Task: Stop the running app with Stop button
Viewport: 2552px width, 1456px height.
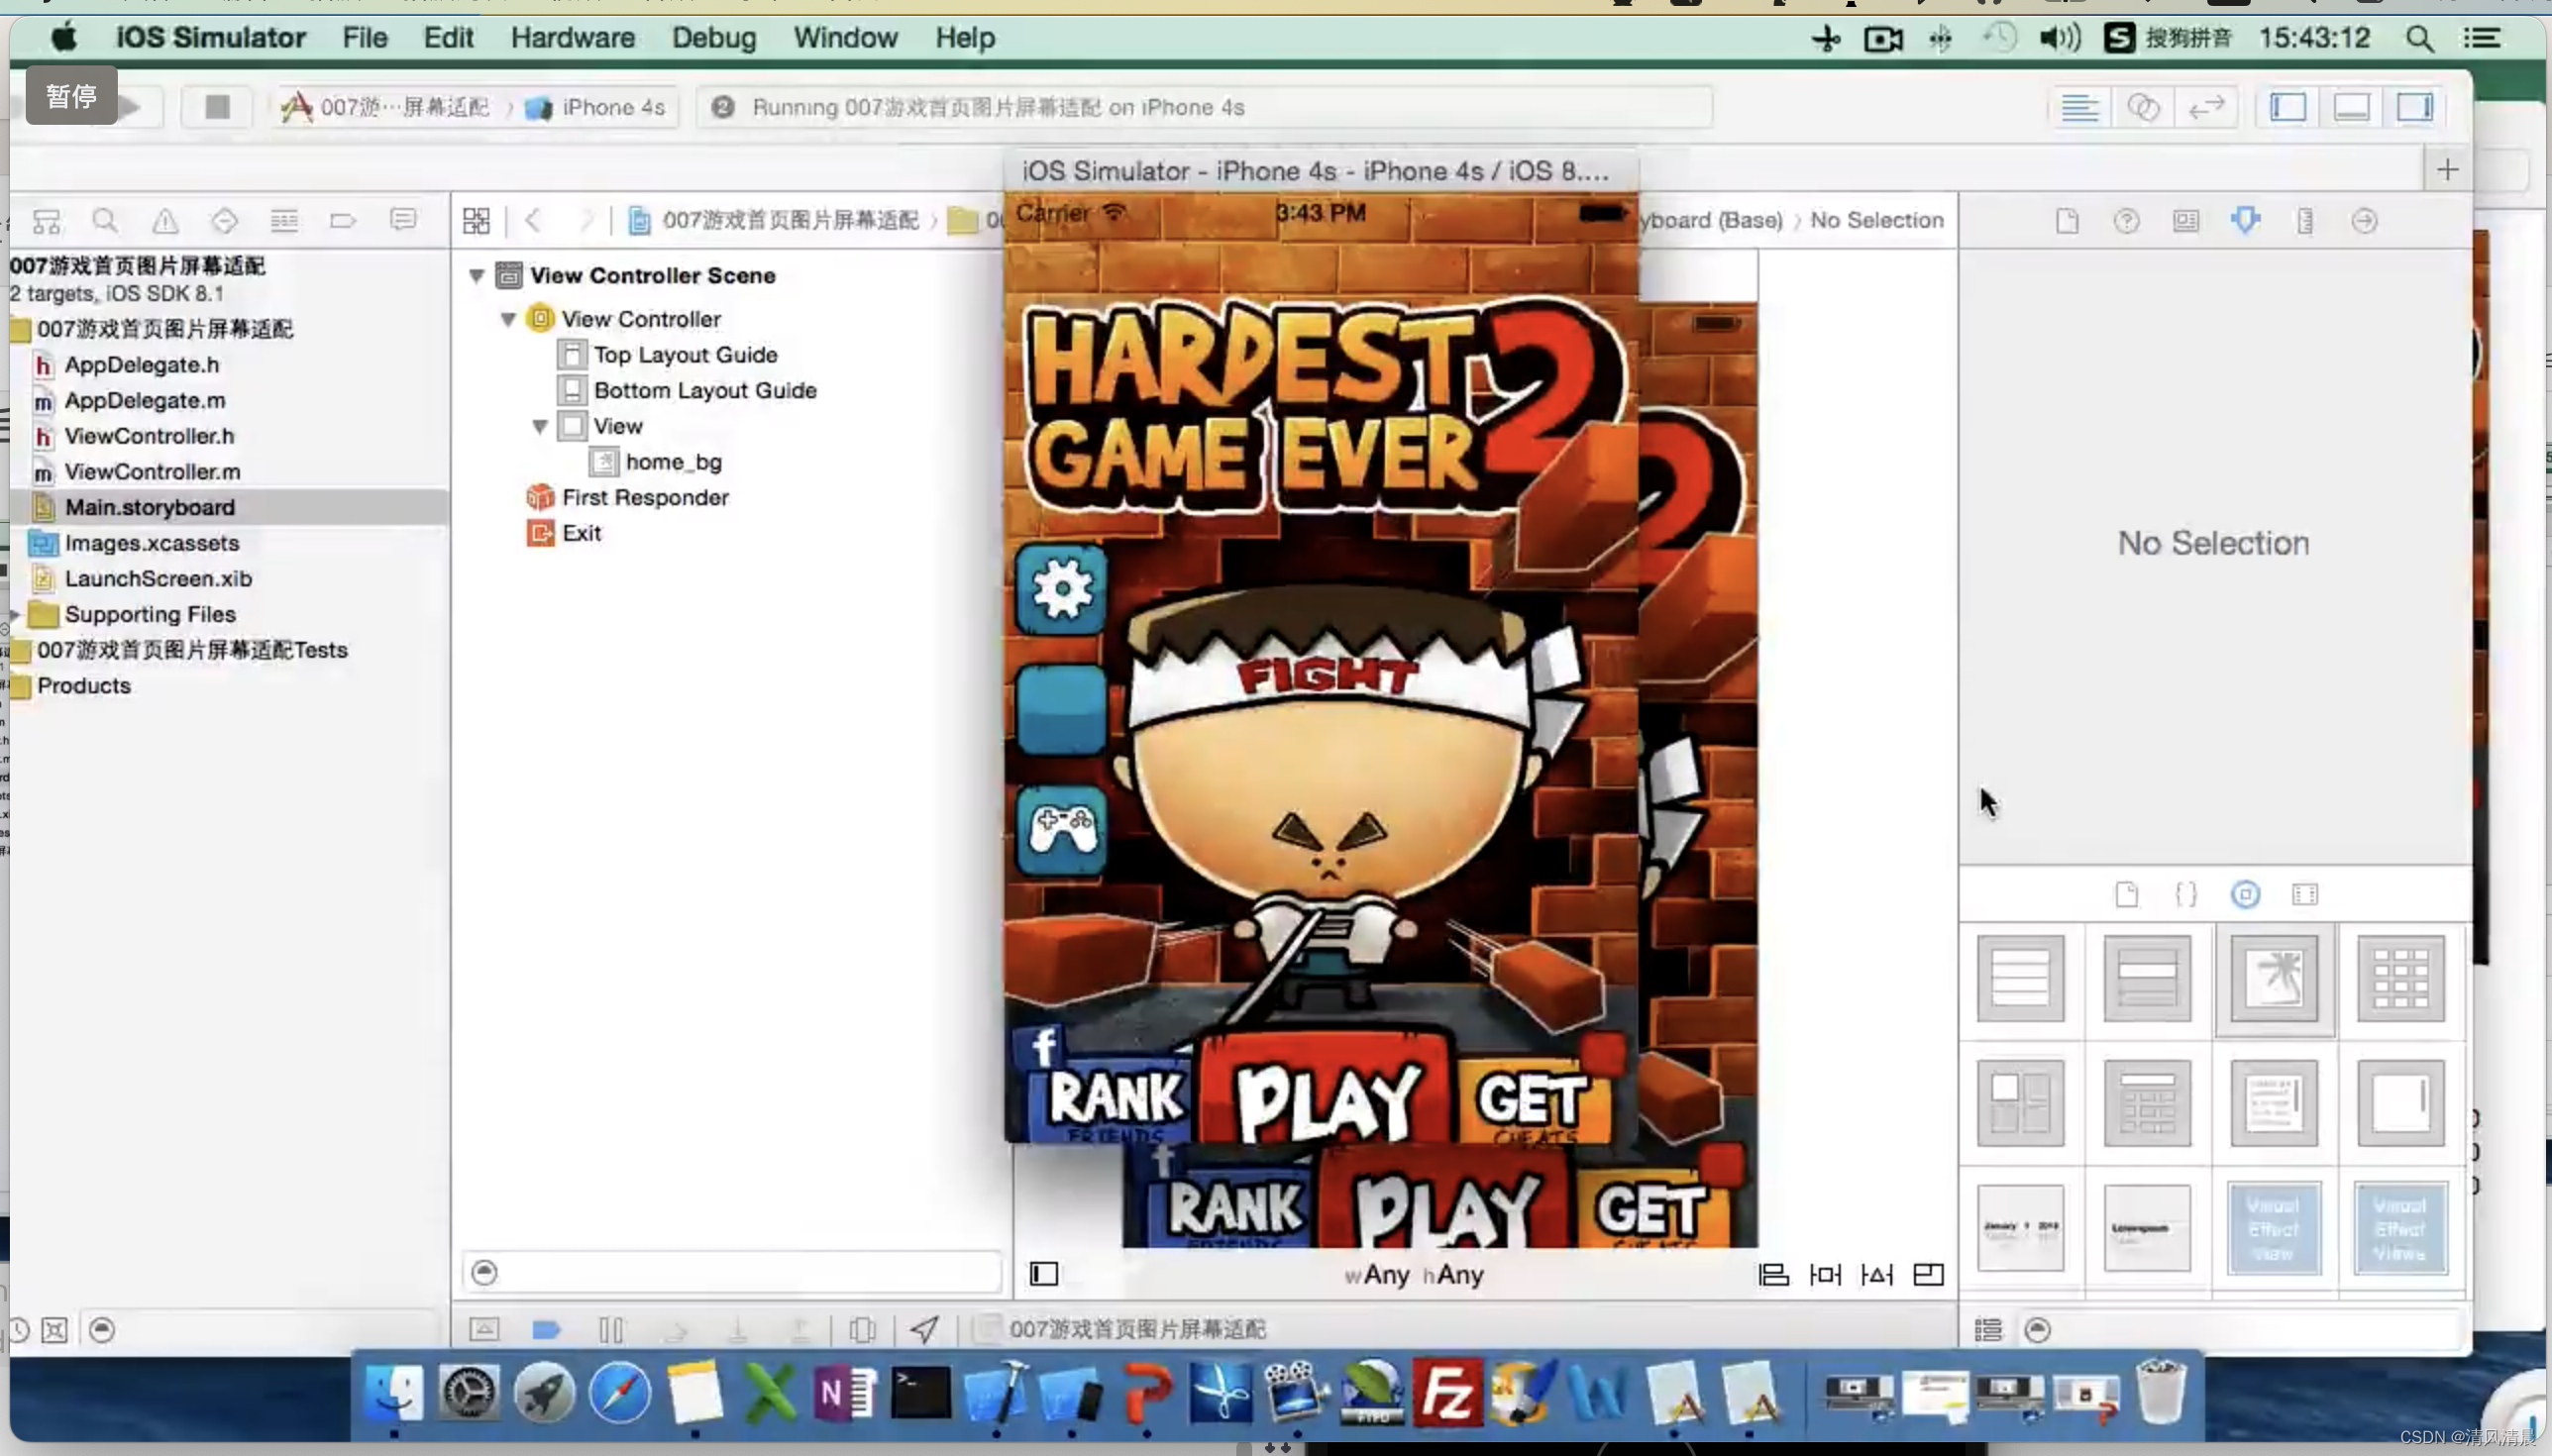Action: [217, 107]
